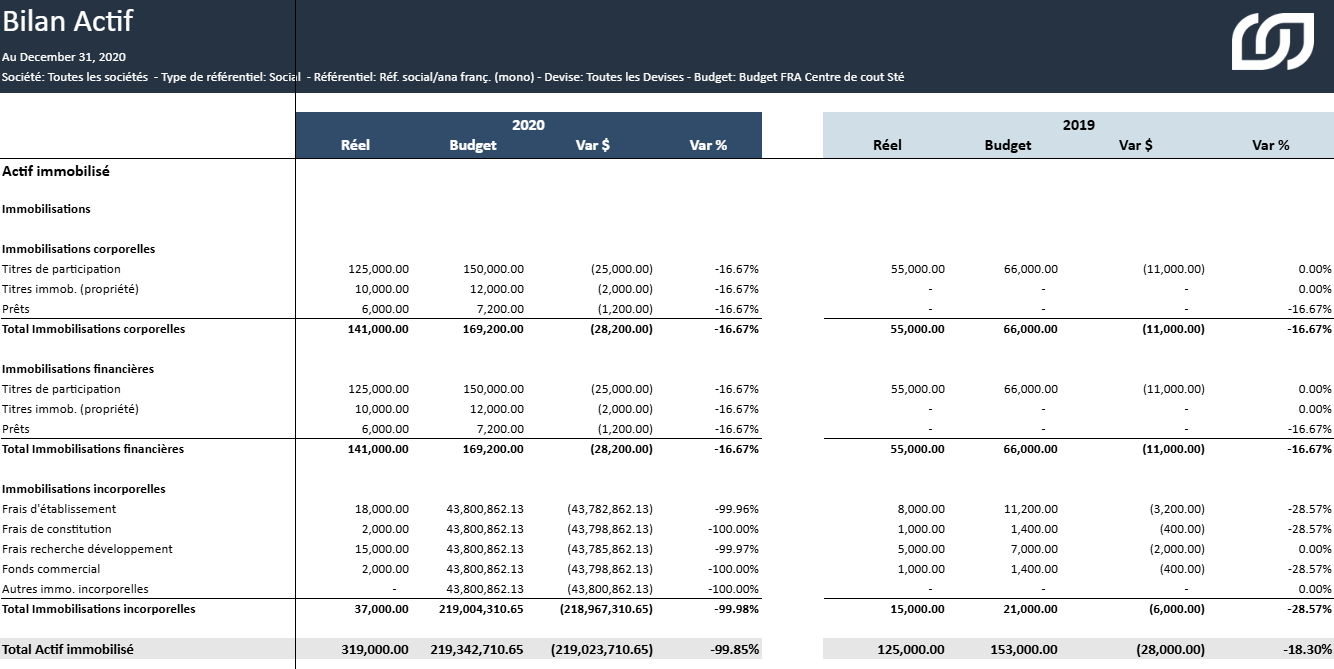Select the "Immobilisations financières" subsection heading

click(x=78, y=369)
